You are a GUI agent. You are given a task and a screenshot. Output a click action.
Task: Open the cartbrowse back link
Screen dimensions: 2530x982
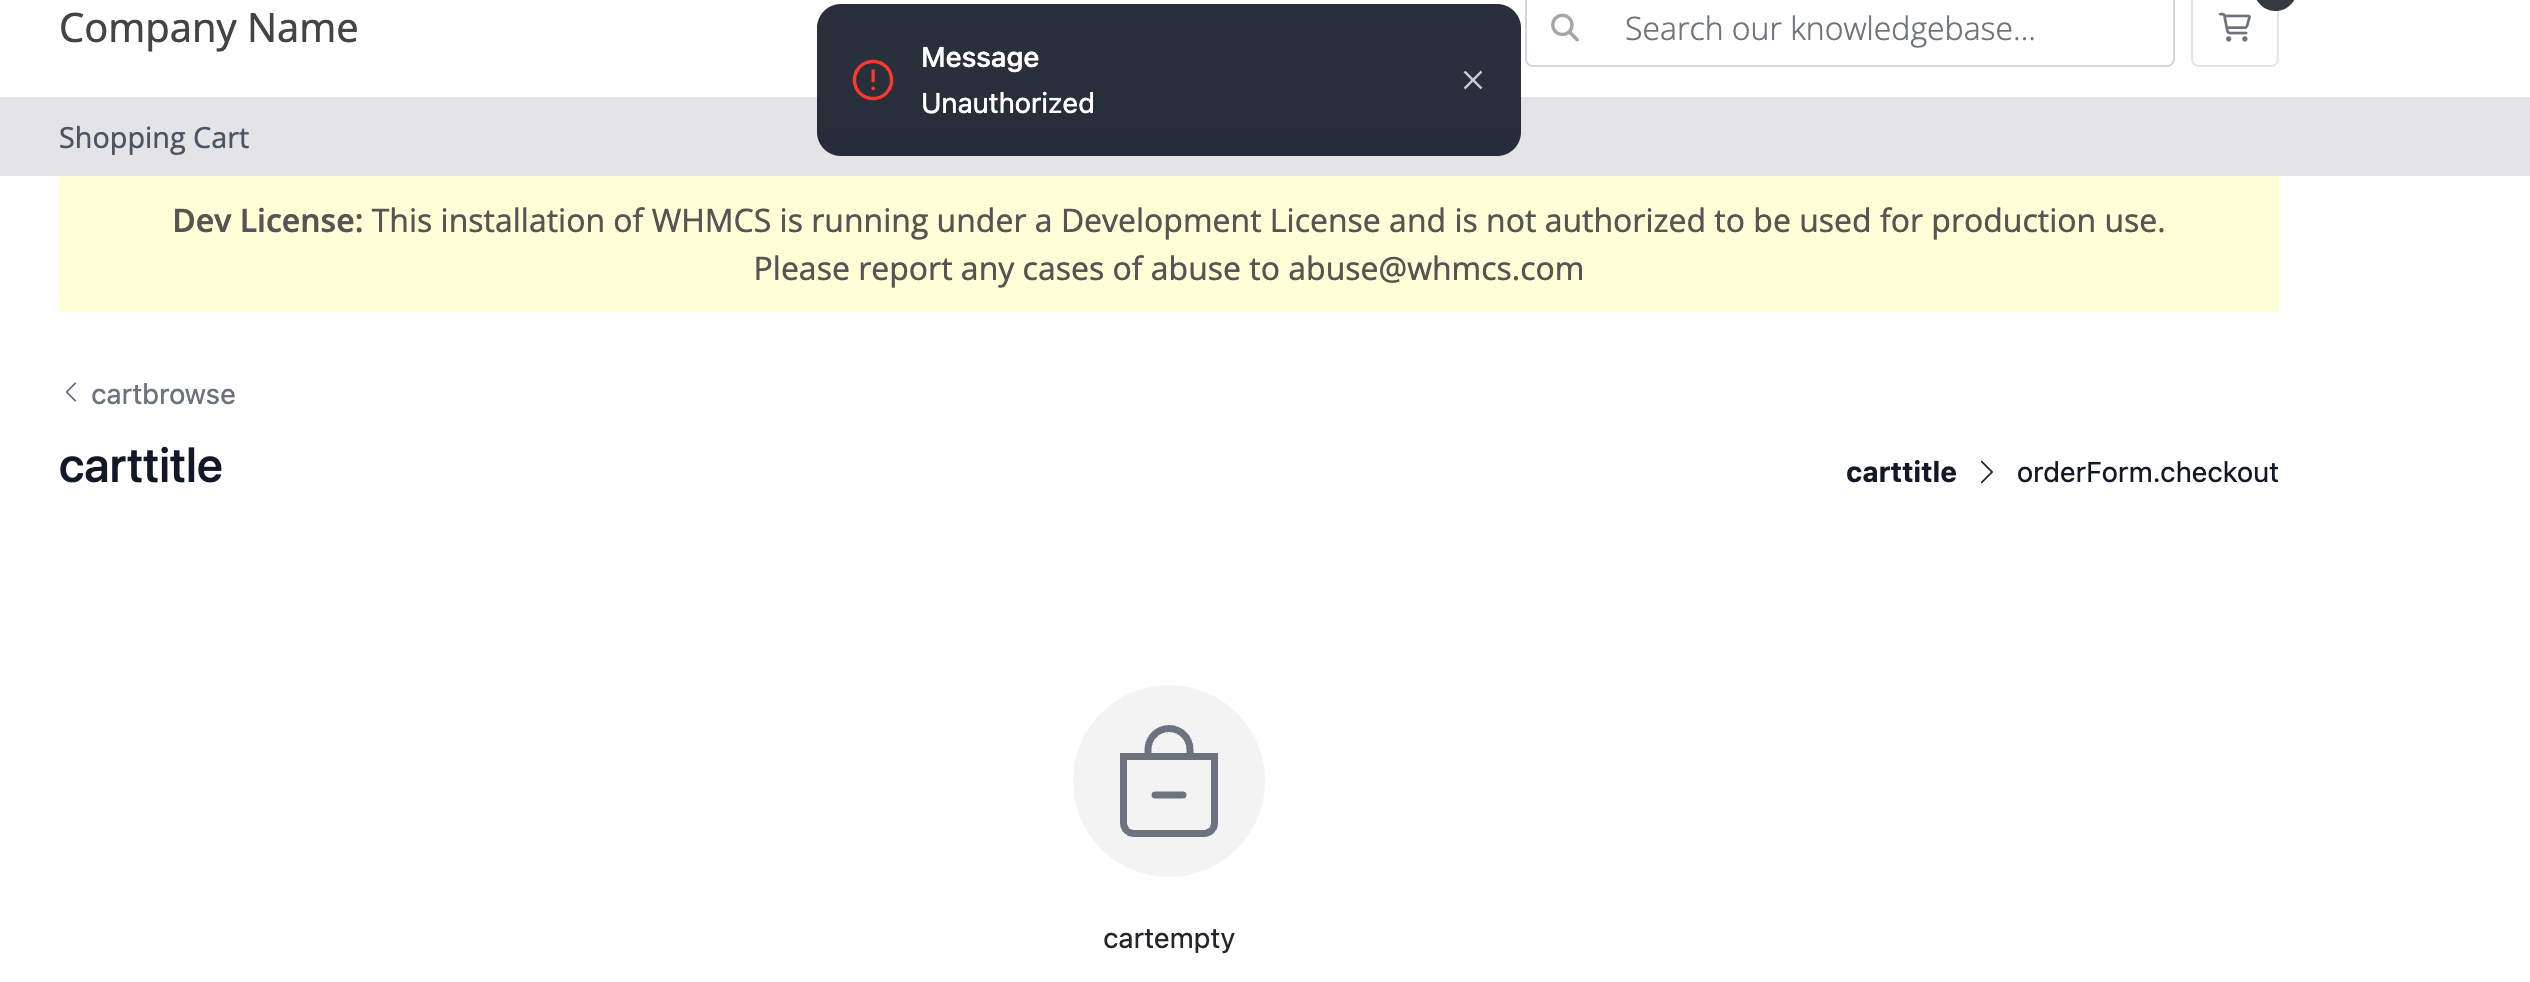[163, 394]
